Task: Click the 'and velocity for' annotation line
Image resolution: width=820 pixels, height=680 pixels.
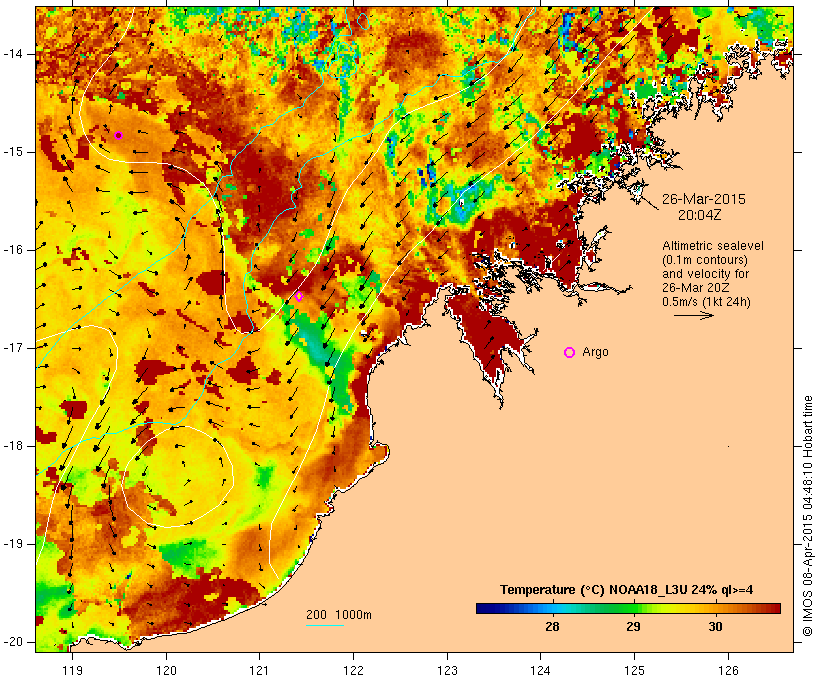Action: tap(705, 274)
